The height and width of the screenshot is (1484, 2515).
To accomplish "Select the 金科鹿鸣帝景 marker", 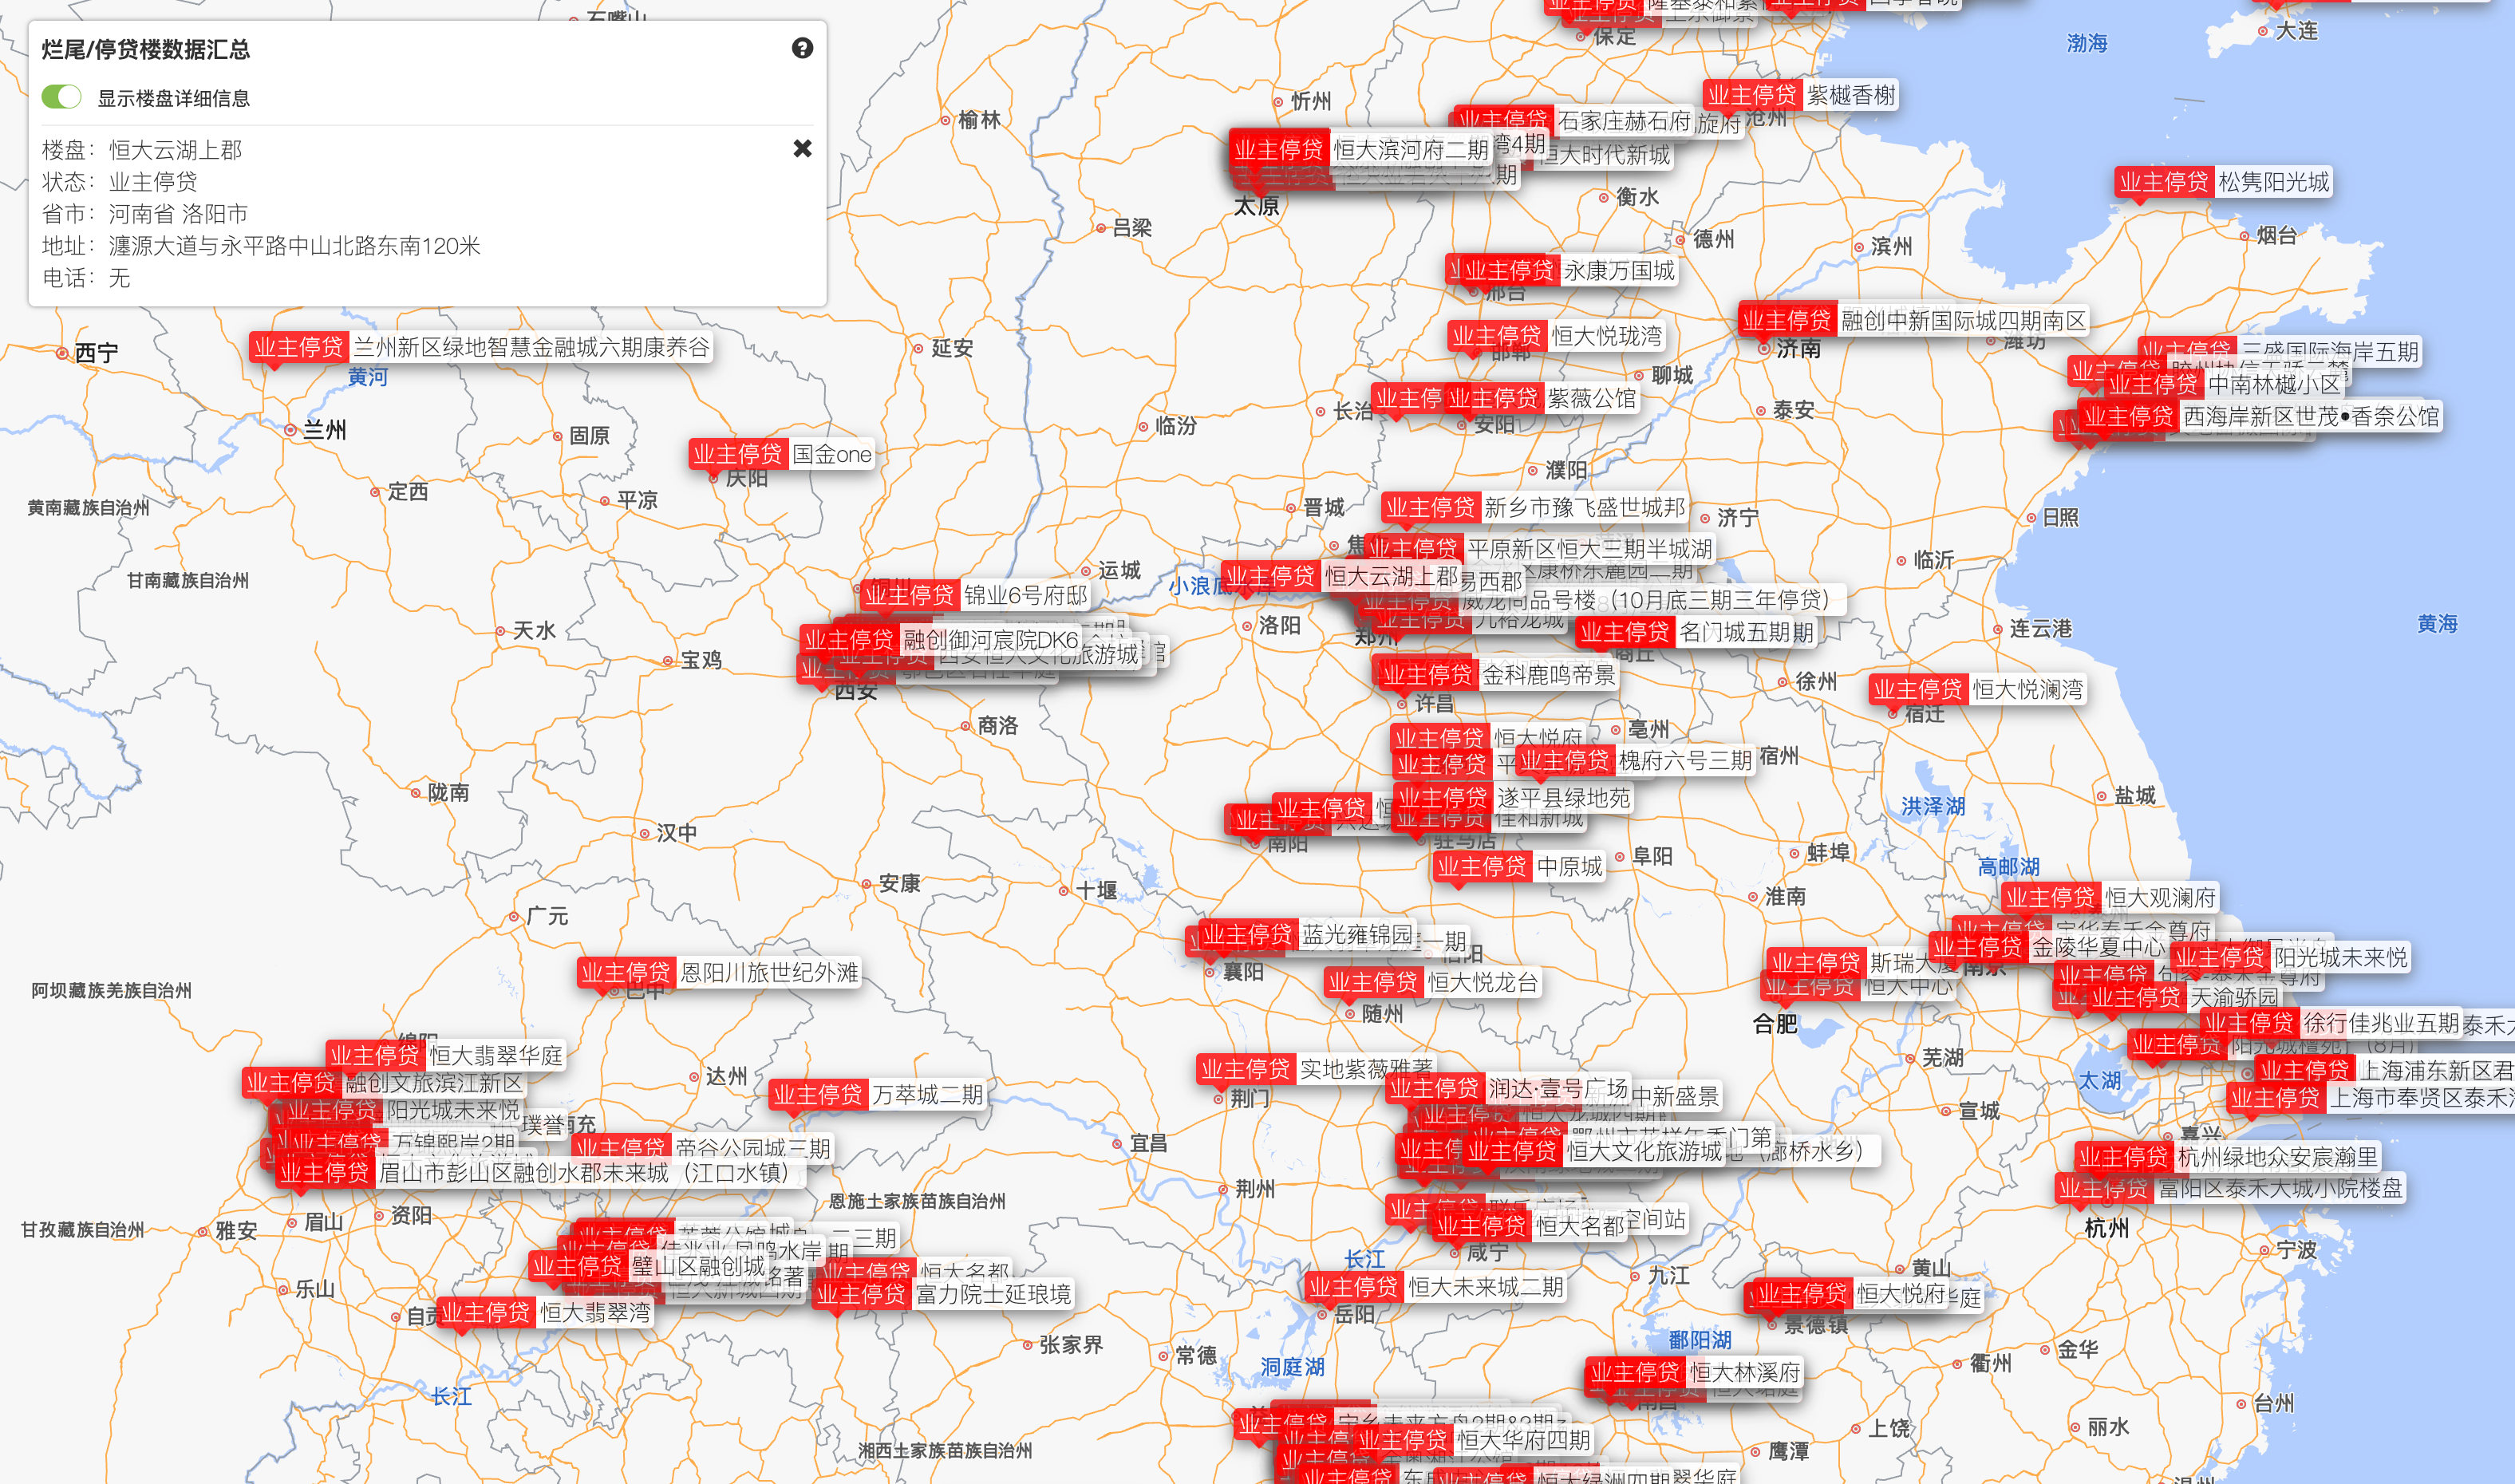I will click(x=1498, y=675).
